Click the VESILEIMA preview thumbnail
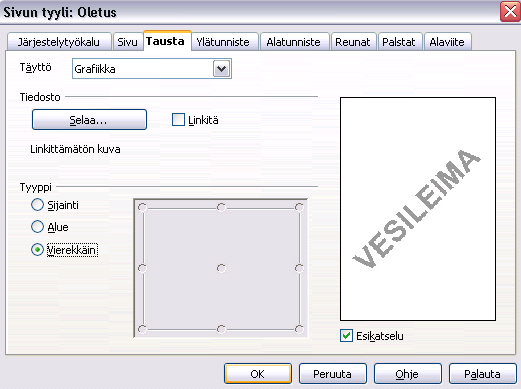This screenshot has height=389, width=521. (418, 209)
